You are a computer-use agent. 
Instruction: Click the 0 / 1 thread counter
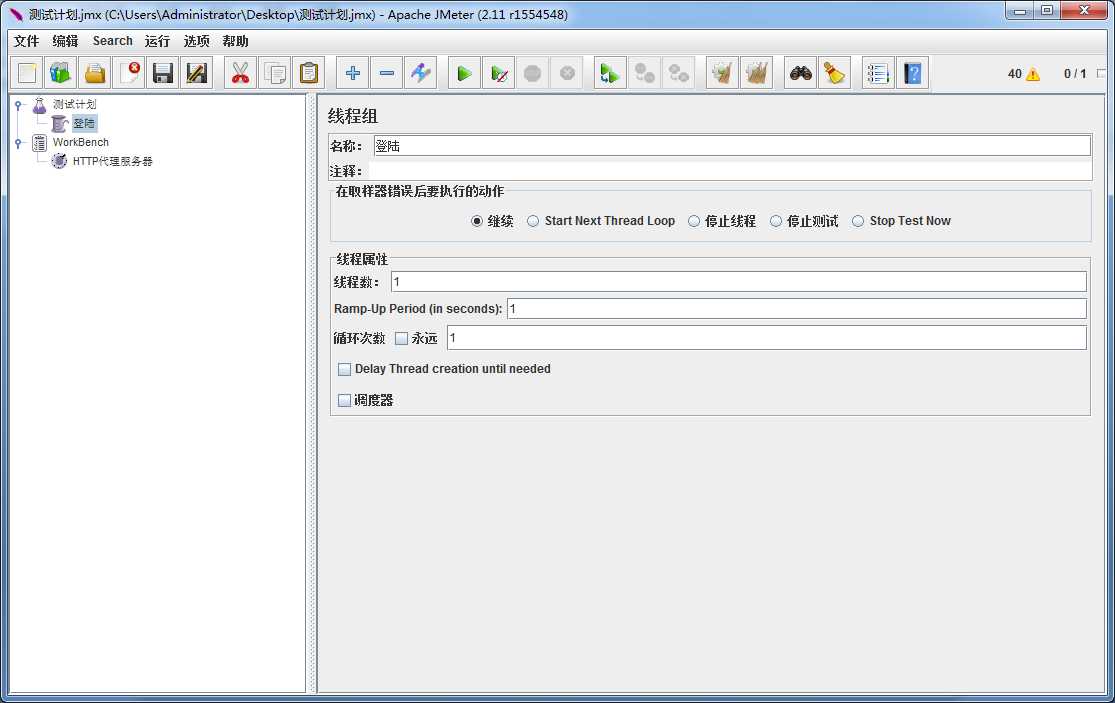(x=1075, y=74)
